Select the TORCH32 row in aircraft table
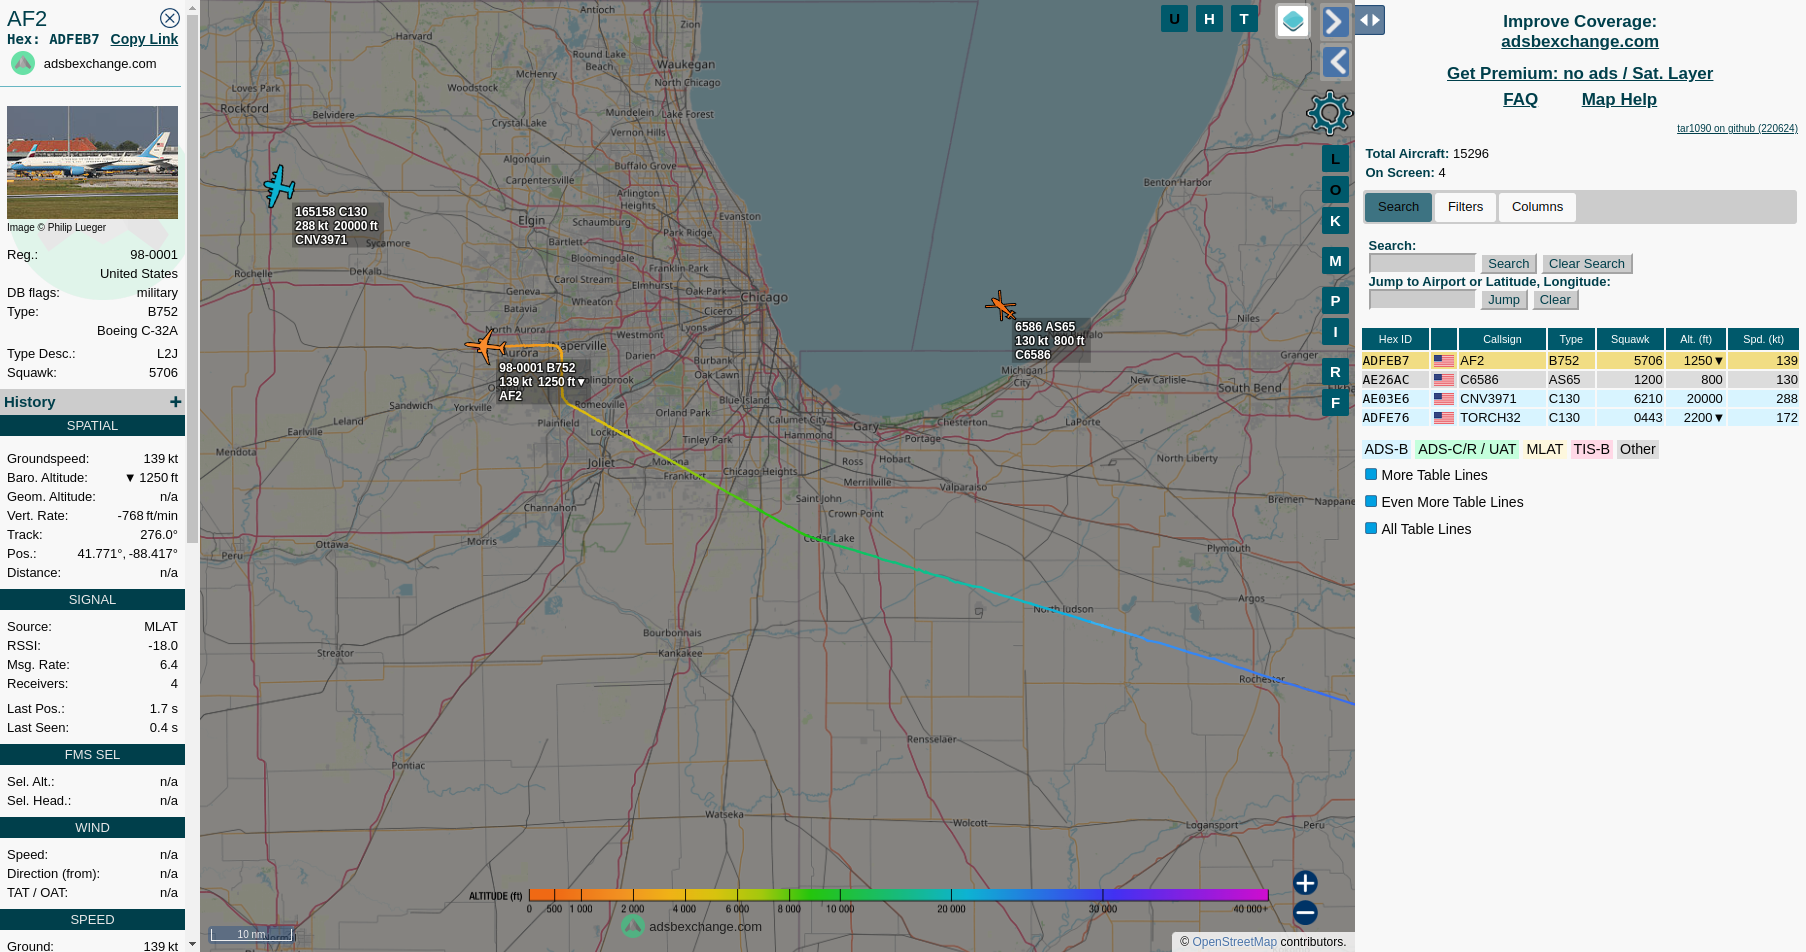 click(x=1580, y=418)
